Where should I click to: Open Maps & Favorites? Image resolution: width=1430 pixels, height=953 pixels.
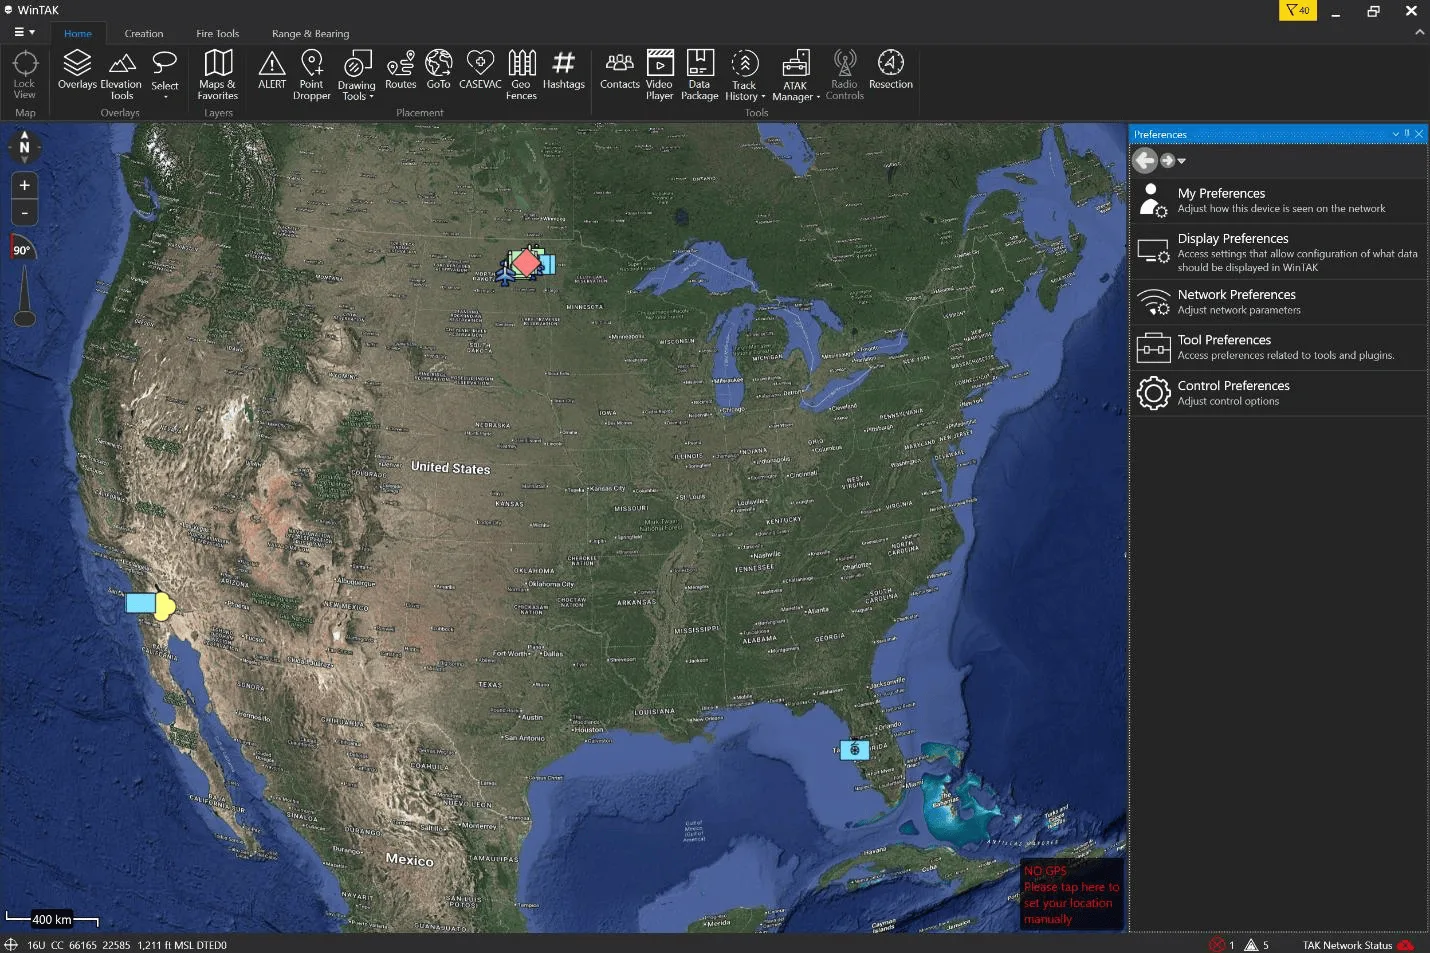[218, 75]
